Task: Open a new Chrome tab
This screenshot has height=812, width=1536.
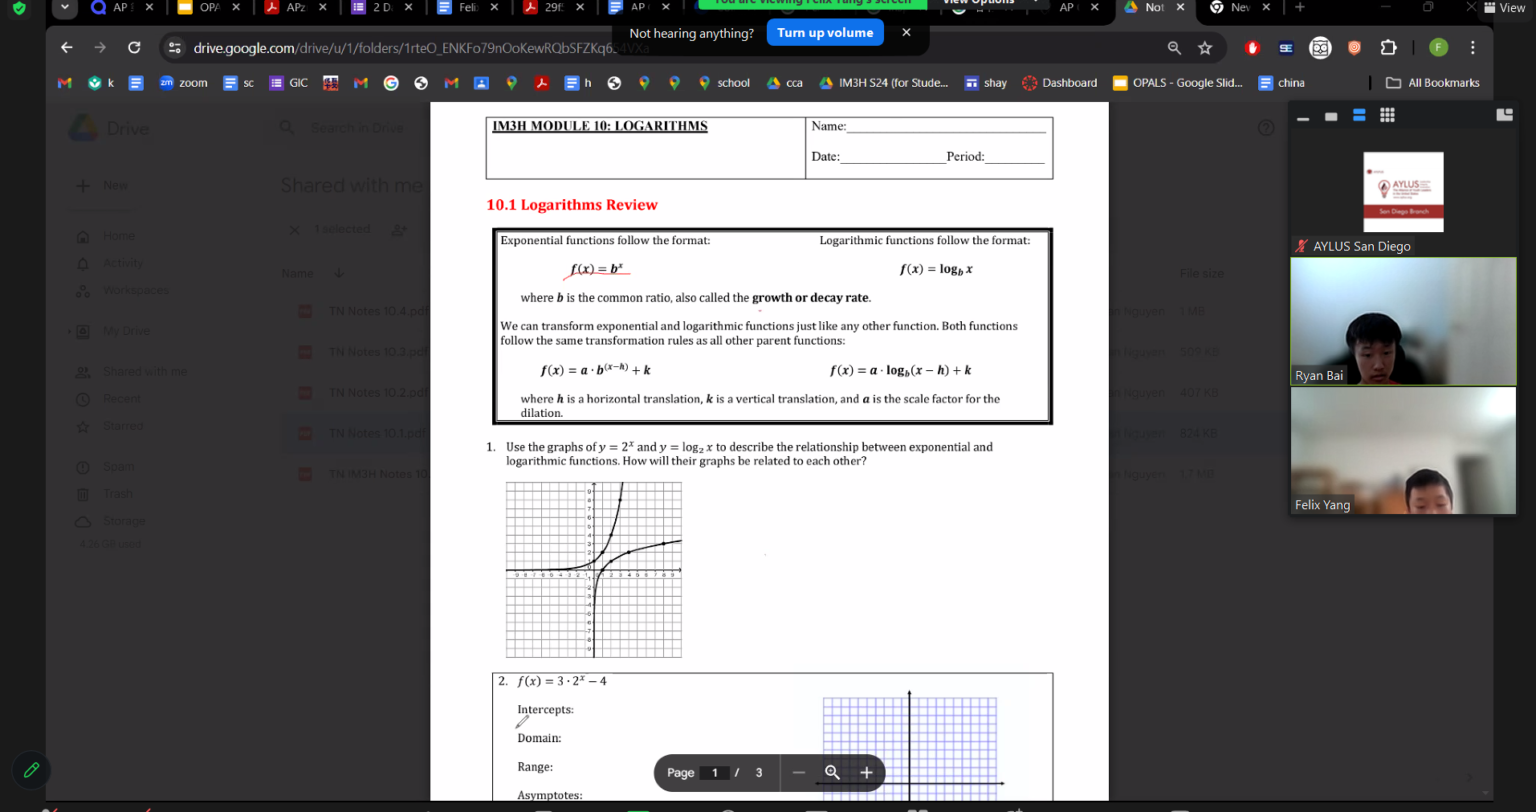Action: (x=1299, y=7)
